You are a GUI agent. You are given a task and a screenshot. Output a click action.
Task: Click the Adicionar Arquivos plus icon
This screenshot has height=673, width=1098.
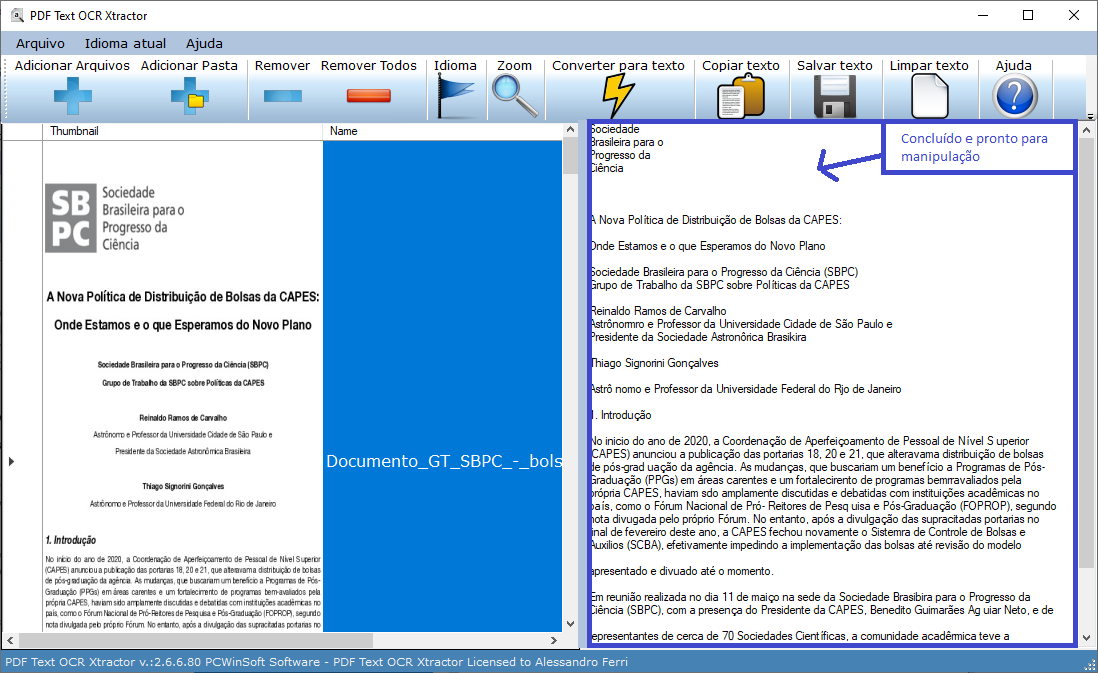(73, 96)
